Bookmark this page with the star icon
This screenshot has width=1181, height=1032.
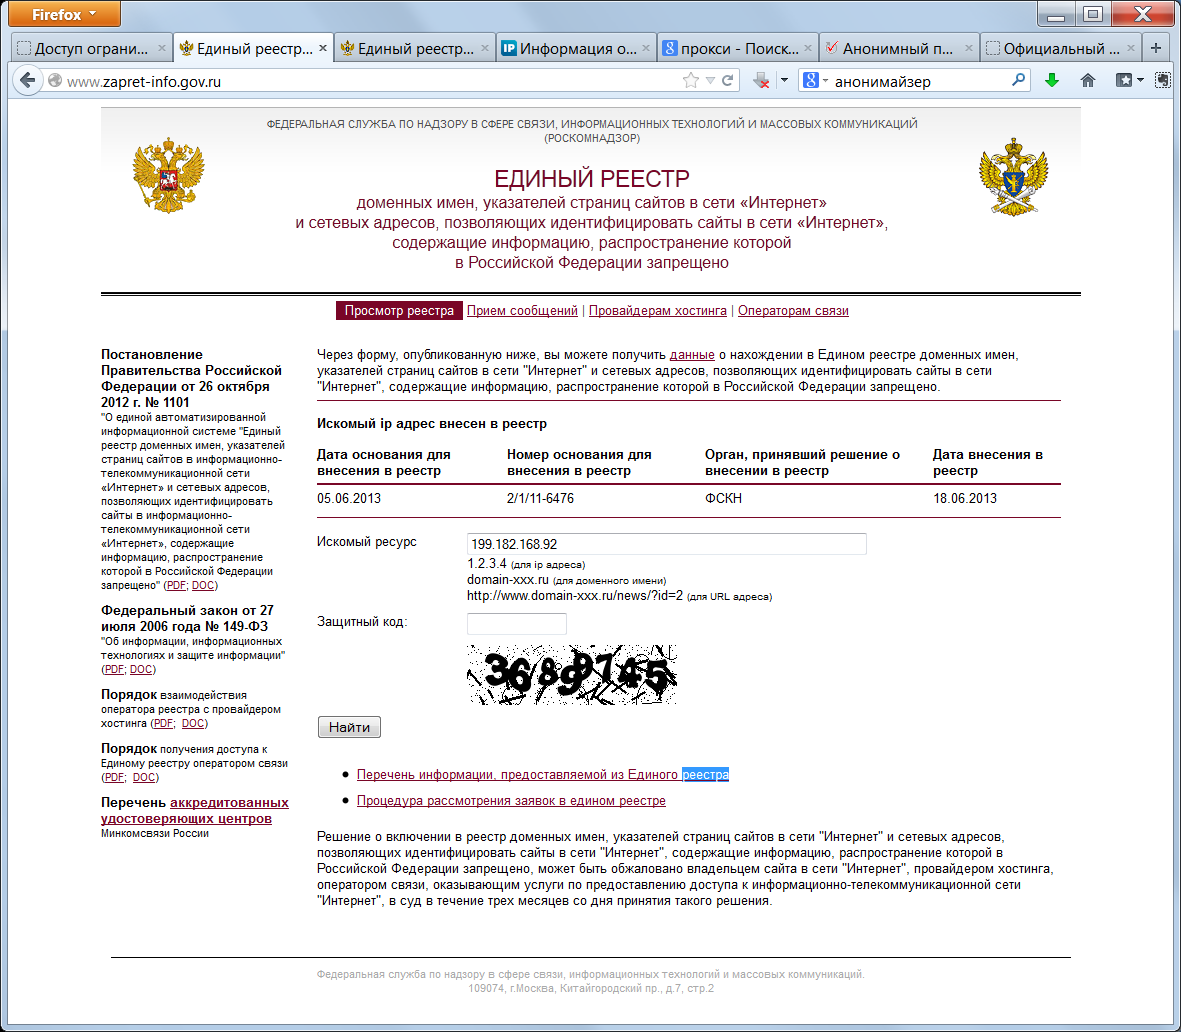click(690, 81)
